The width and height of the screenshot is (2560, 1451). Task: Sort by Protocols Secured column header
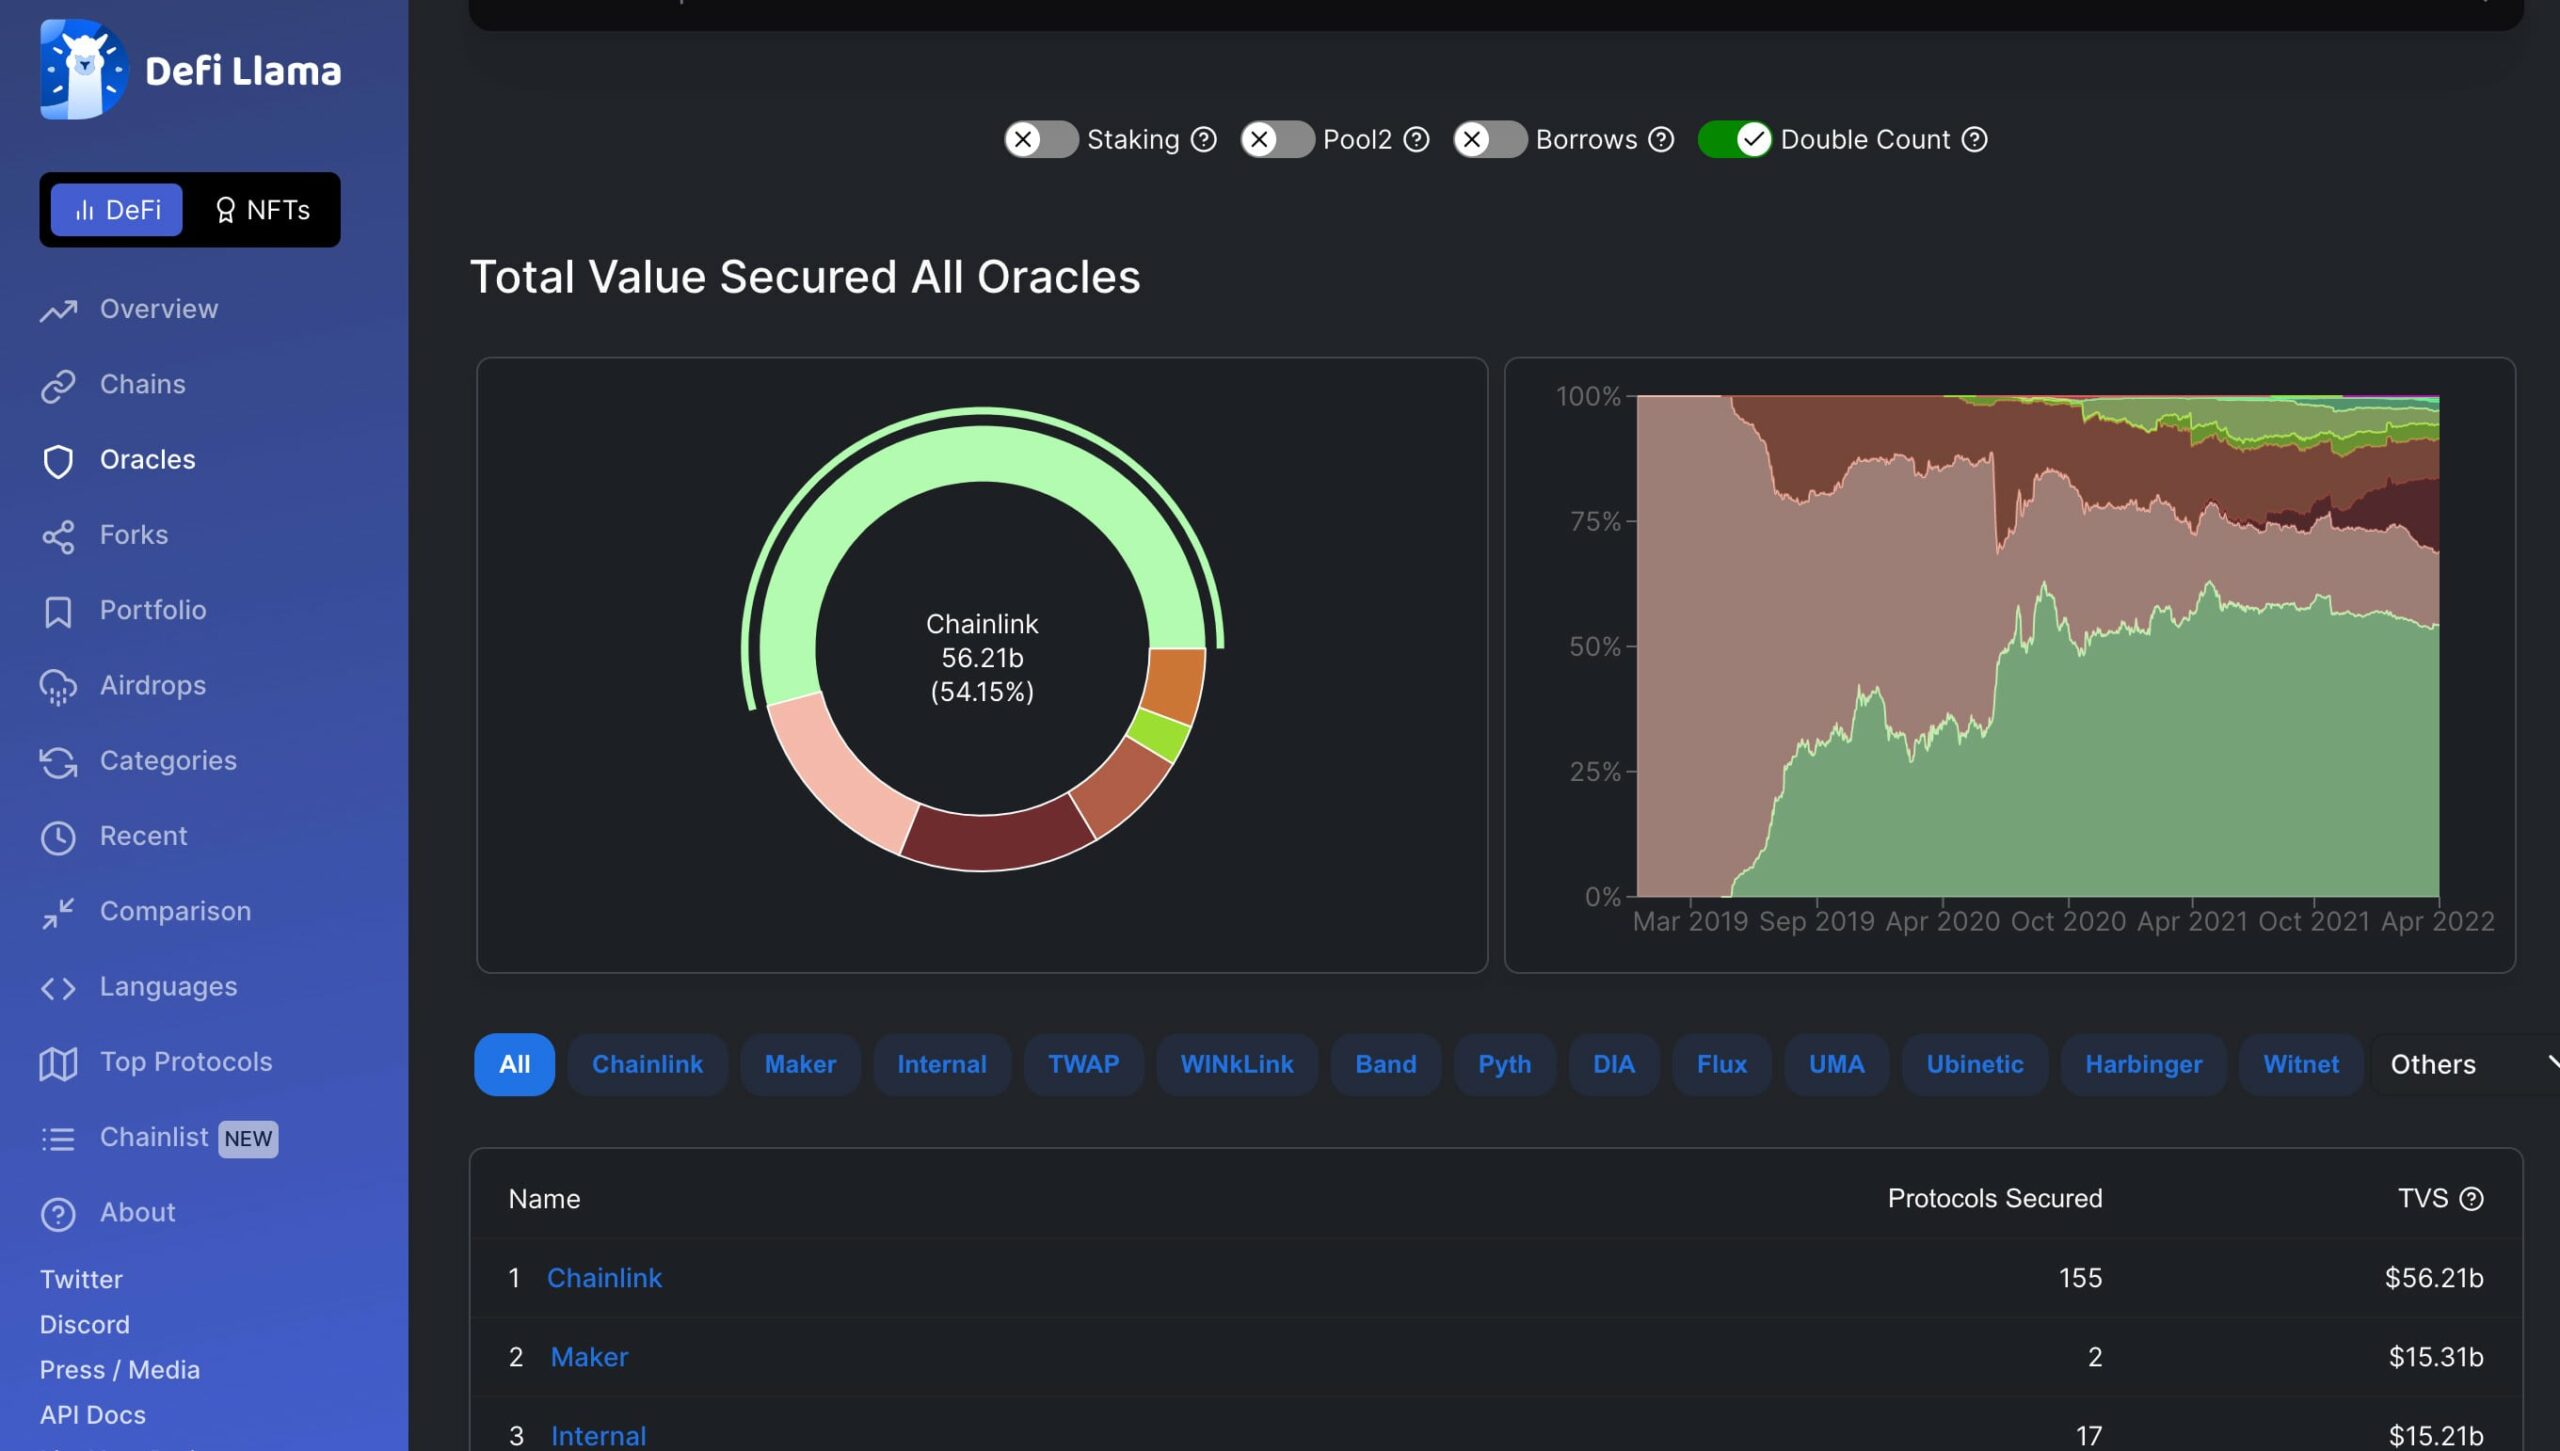[x=1994, y=1198]
